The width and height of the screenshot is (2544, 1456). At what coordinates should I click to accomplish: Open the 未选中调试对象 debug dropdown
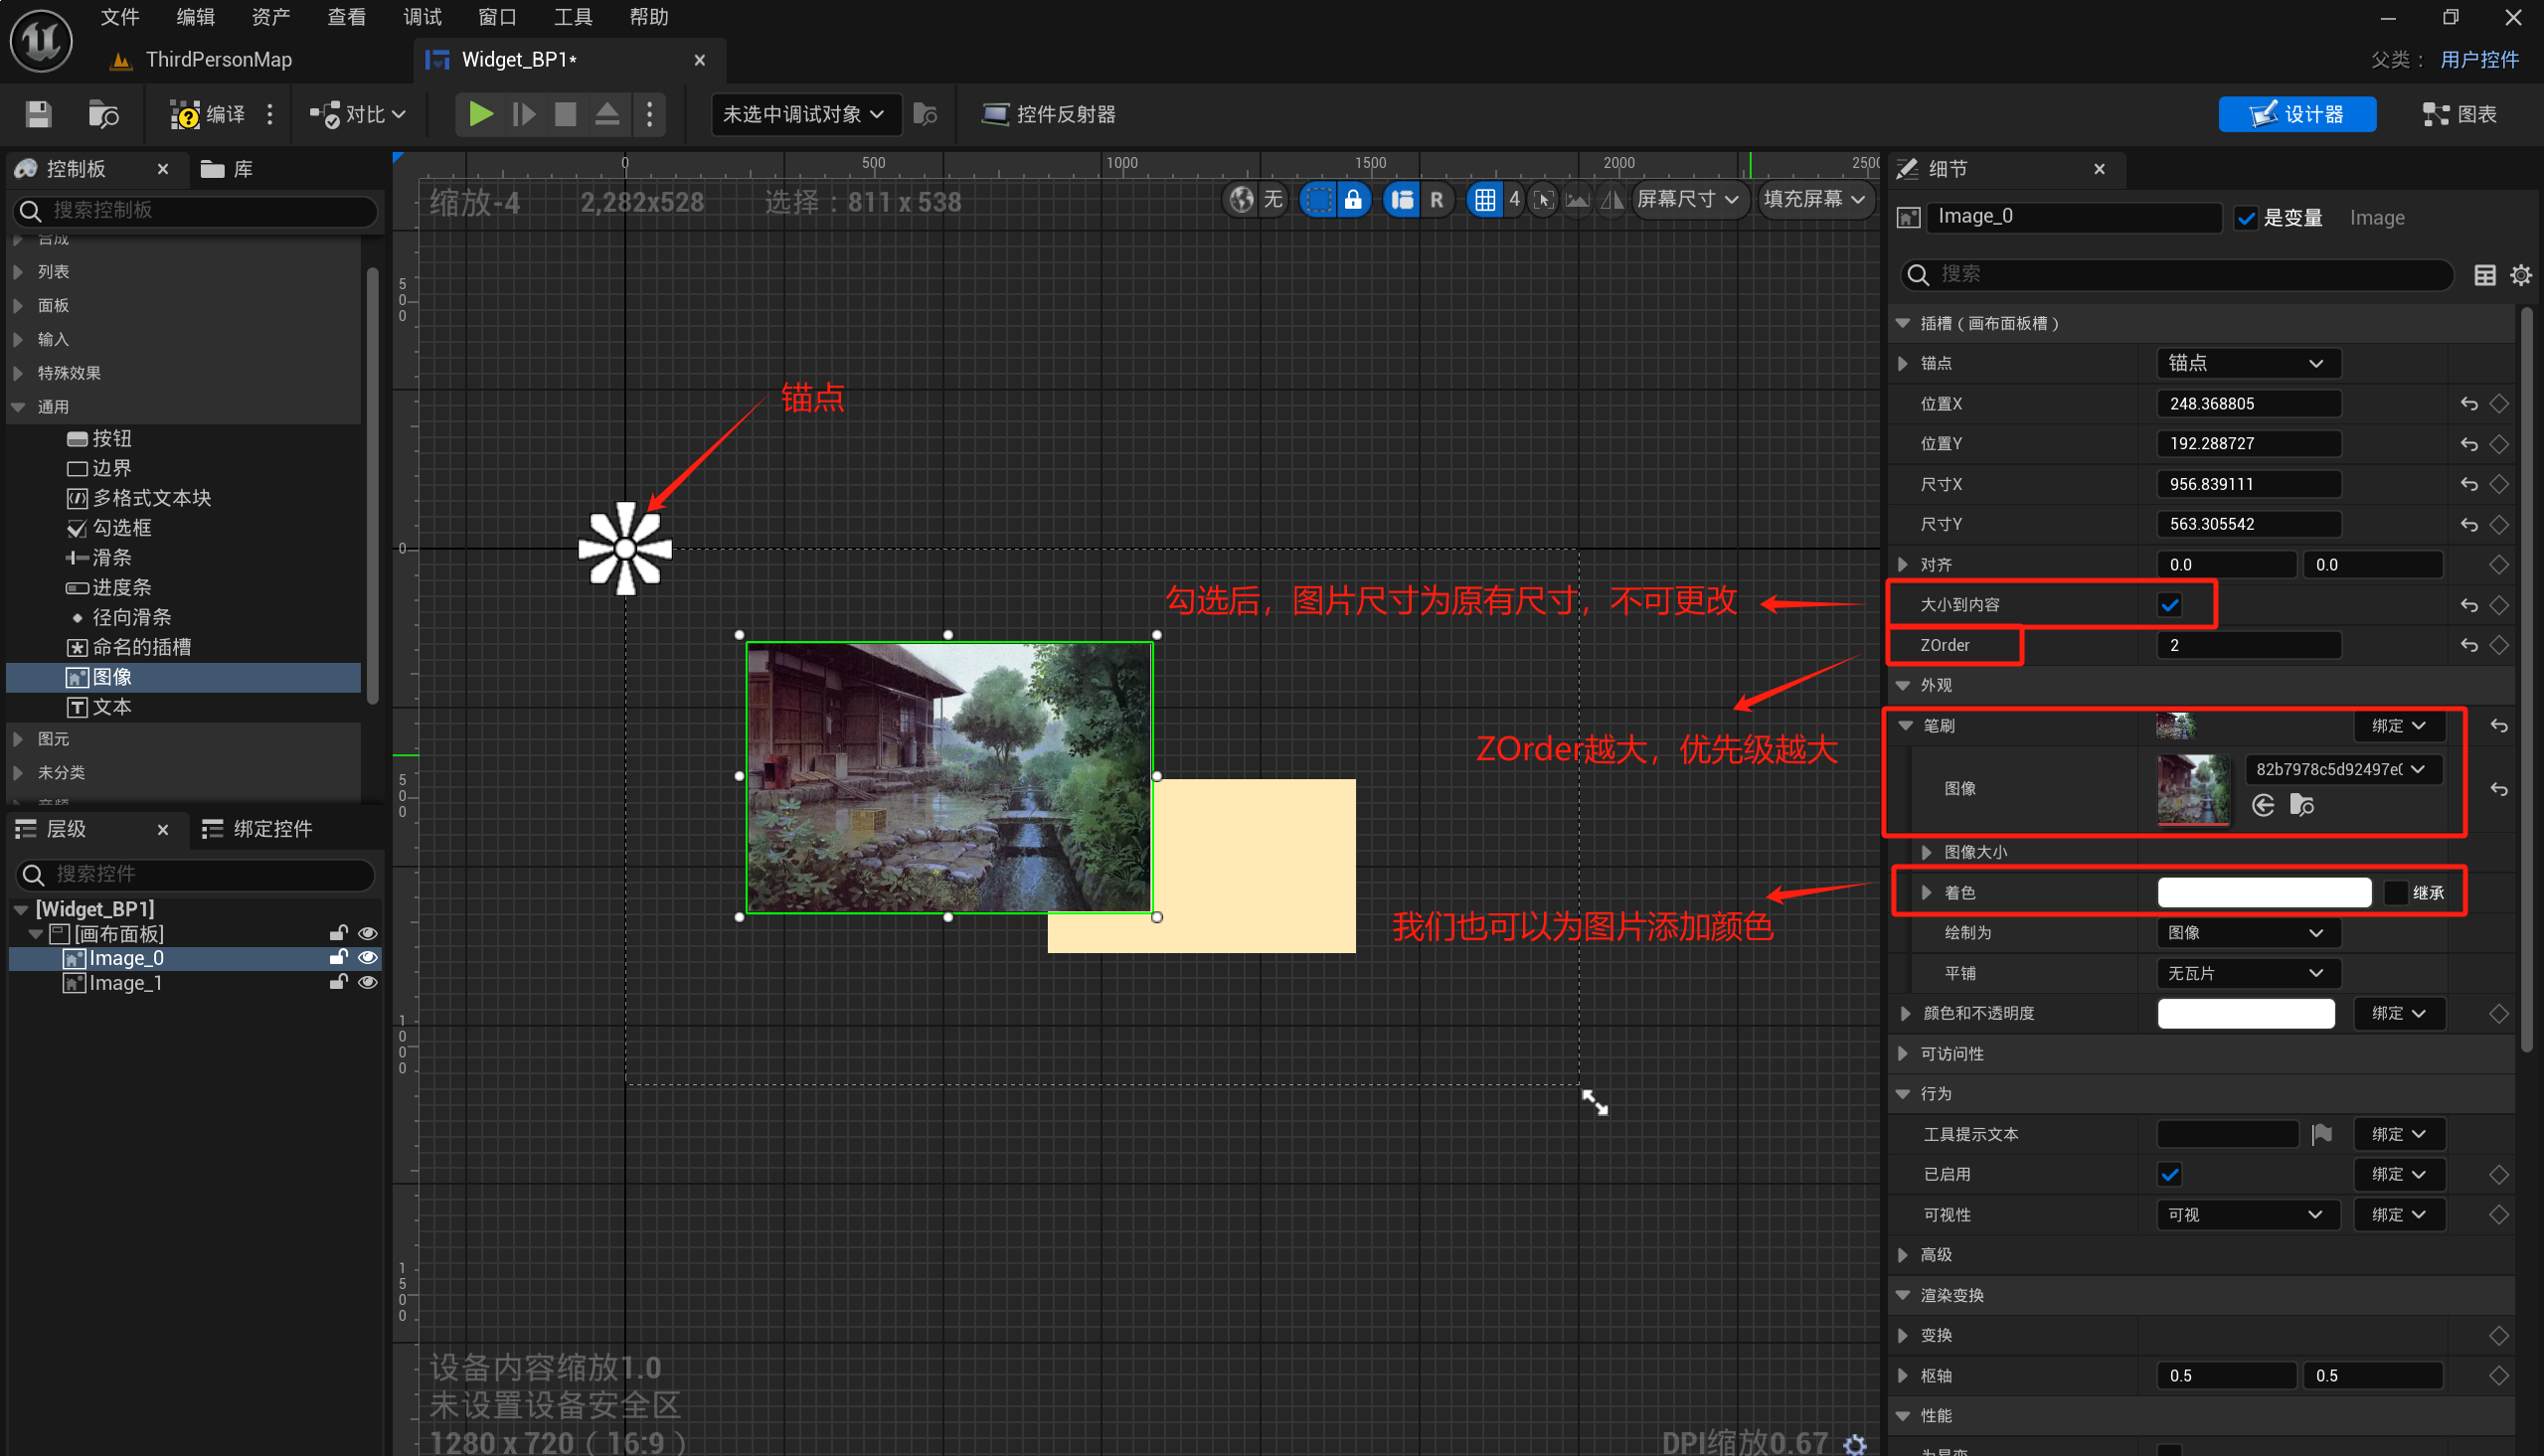tap(805, 114)
